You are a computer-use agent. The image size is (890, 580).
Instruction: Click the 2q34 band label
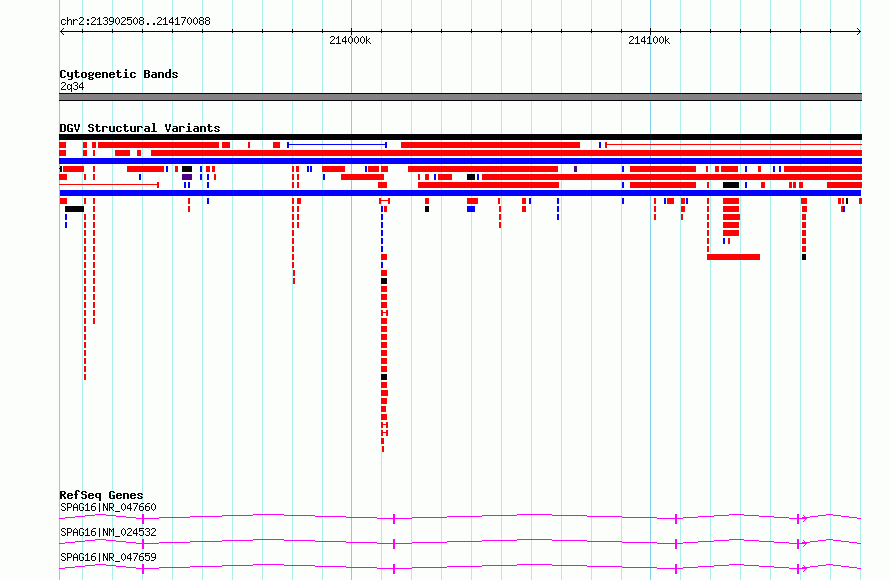pos(72,86)
